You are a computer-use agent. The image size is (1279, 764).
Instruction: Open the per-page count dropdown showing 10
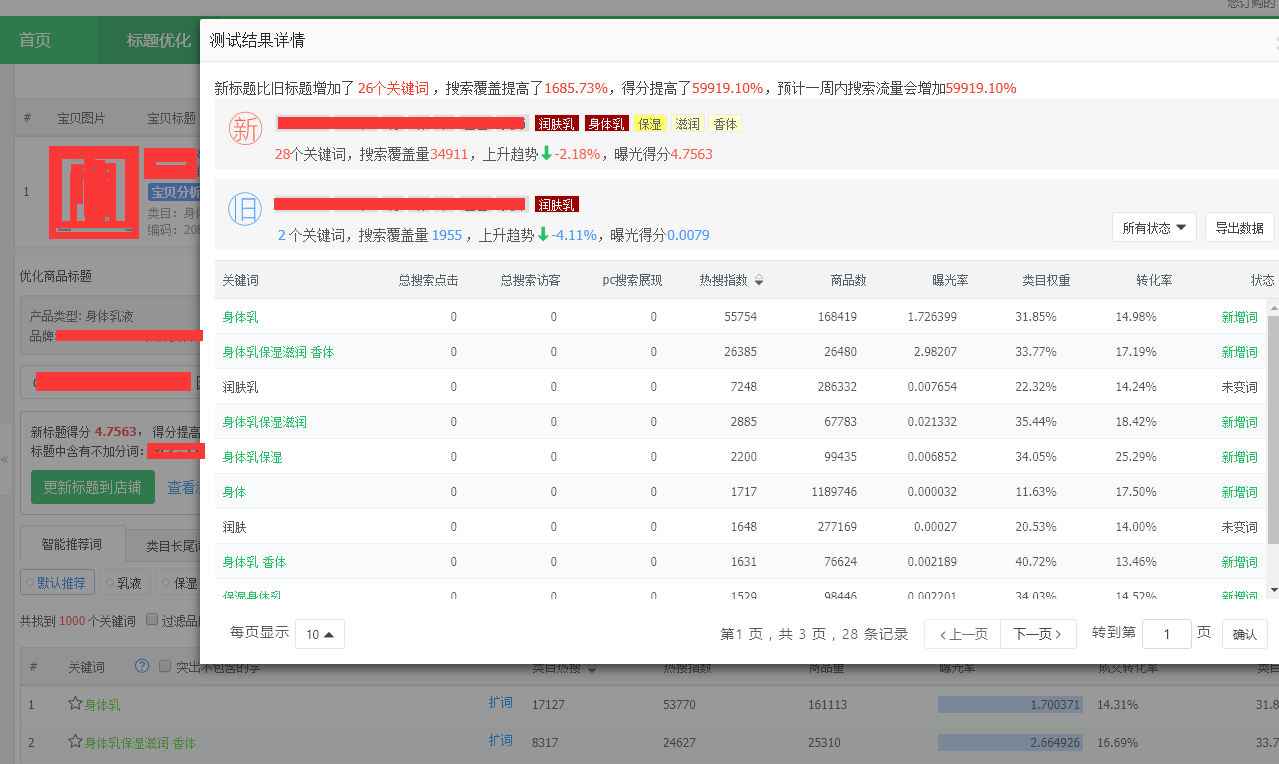pyautogui.click(x=320, y=634)
